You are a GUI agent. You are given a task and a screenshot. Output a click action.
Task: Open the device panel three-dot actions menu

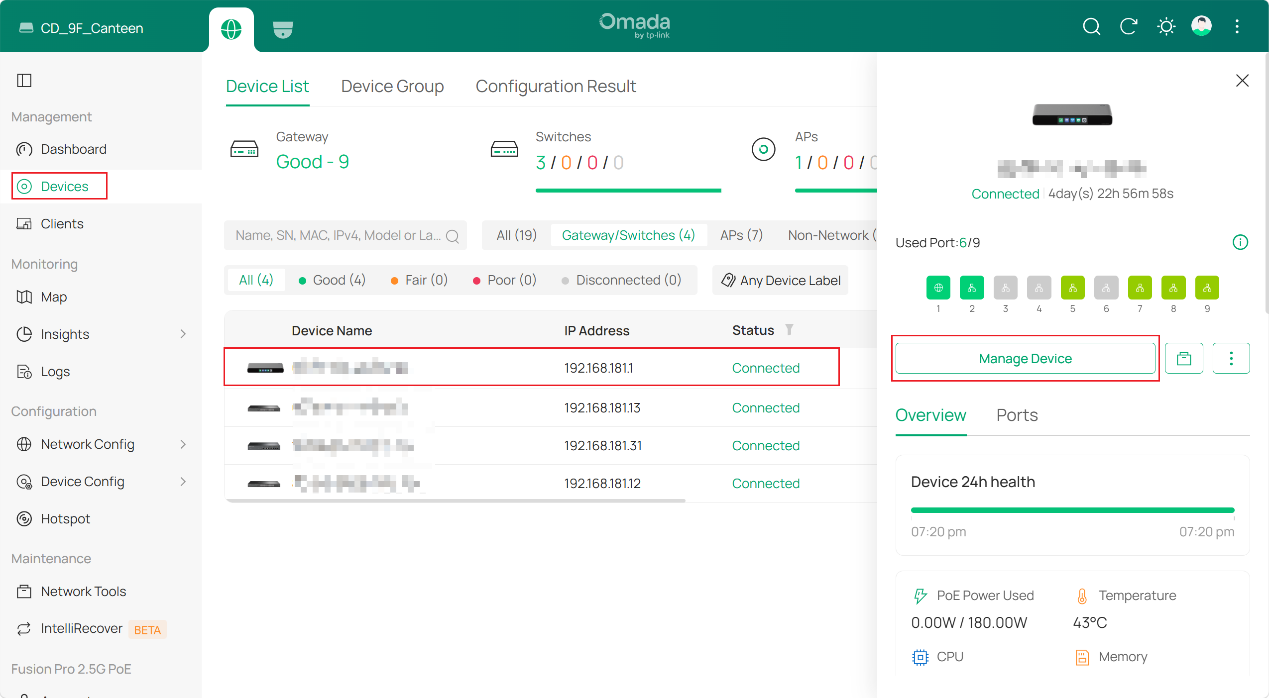click(x=1231, y=358)
